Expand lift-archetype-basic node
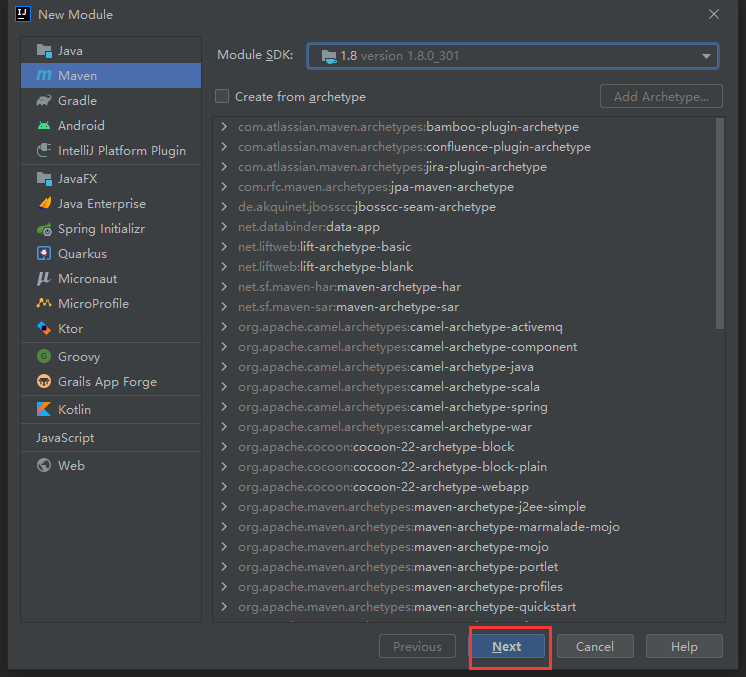 click(224, 246)
